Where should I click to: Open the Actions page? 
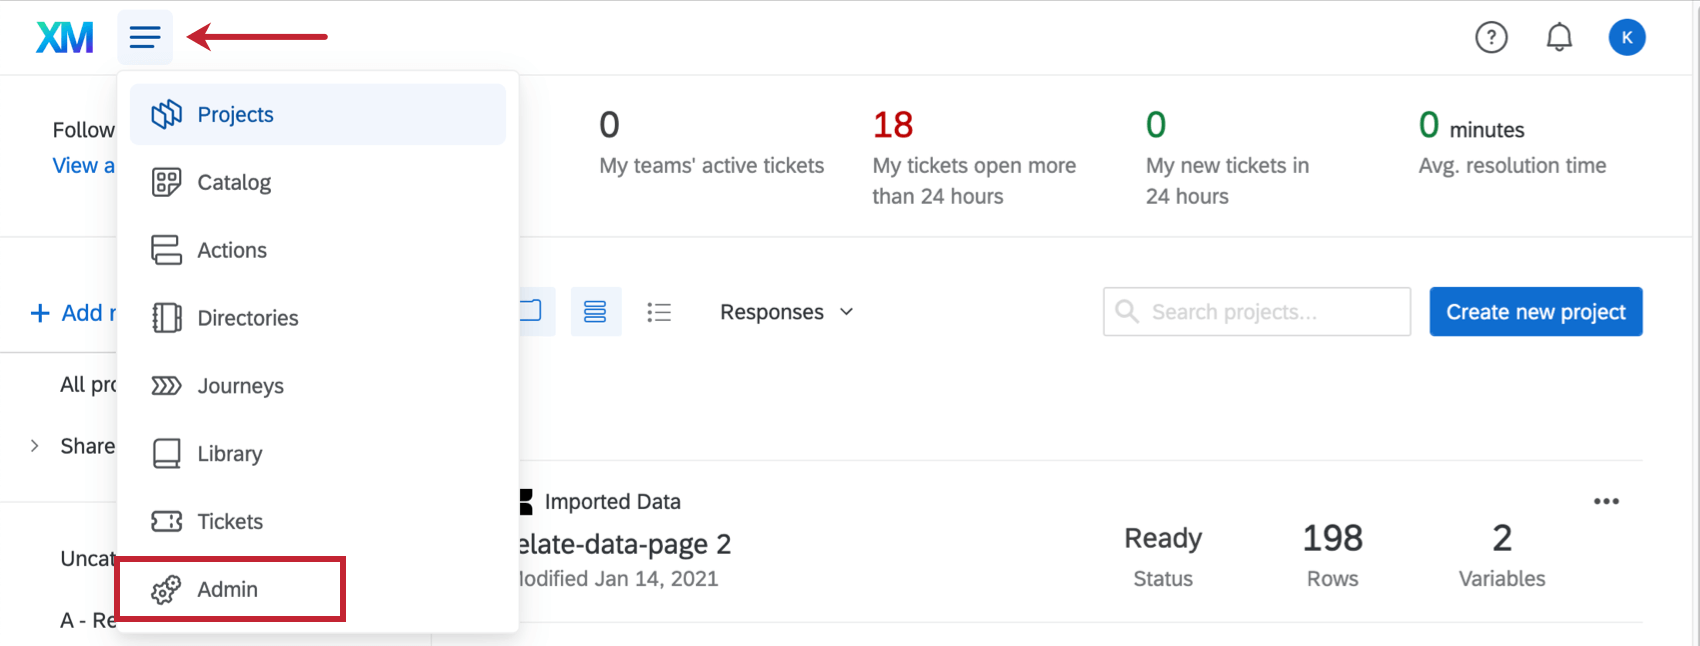point(232,249)
